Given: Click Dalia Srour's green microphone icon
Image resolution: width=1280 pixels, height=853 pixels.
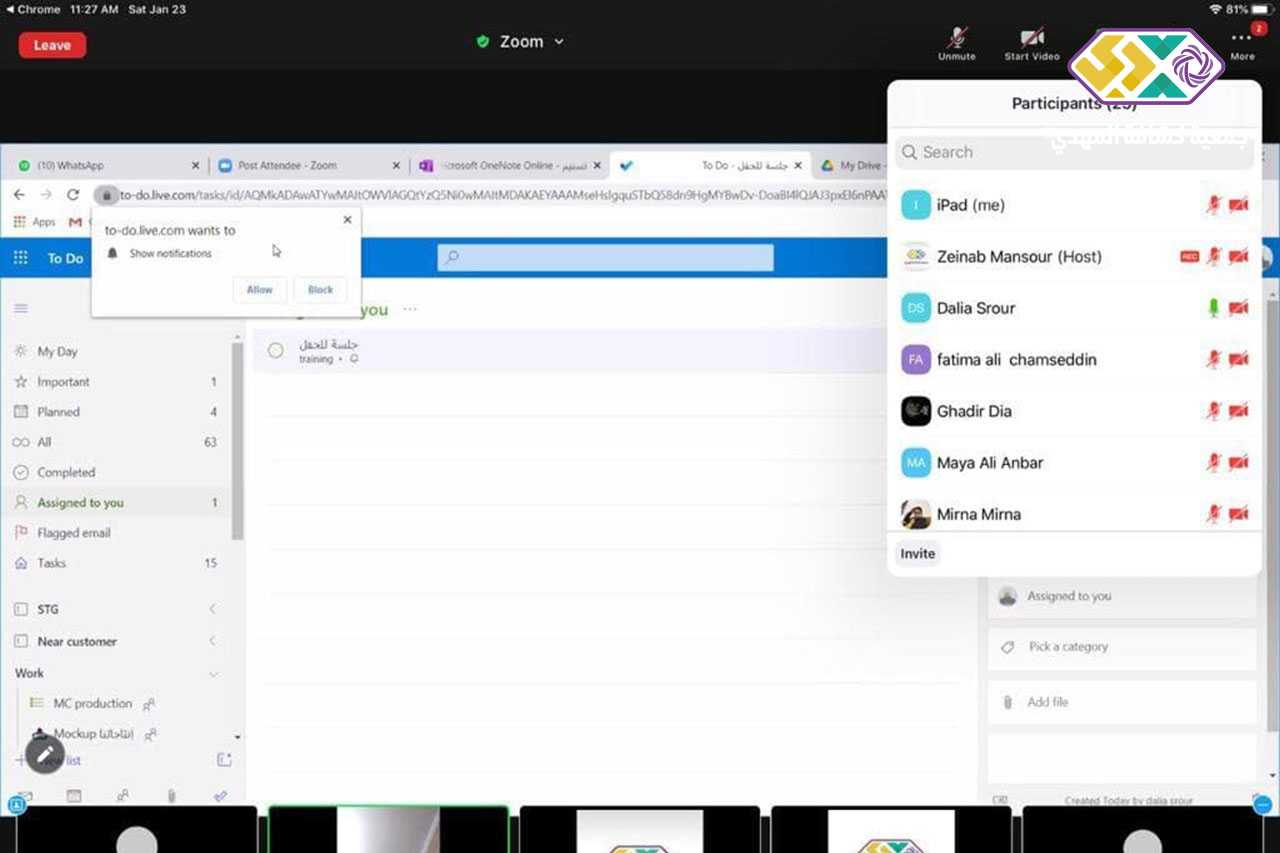Looking at the screenshot, I should point(1213,308).
